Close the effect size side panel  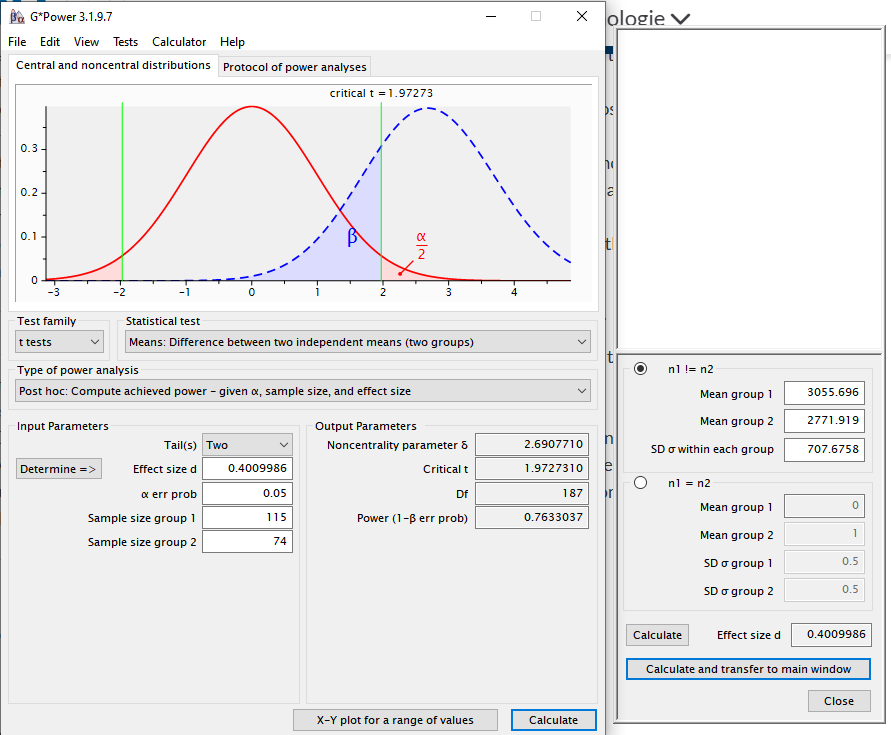[838, 701]
